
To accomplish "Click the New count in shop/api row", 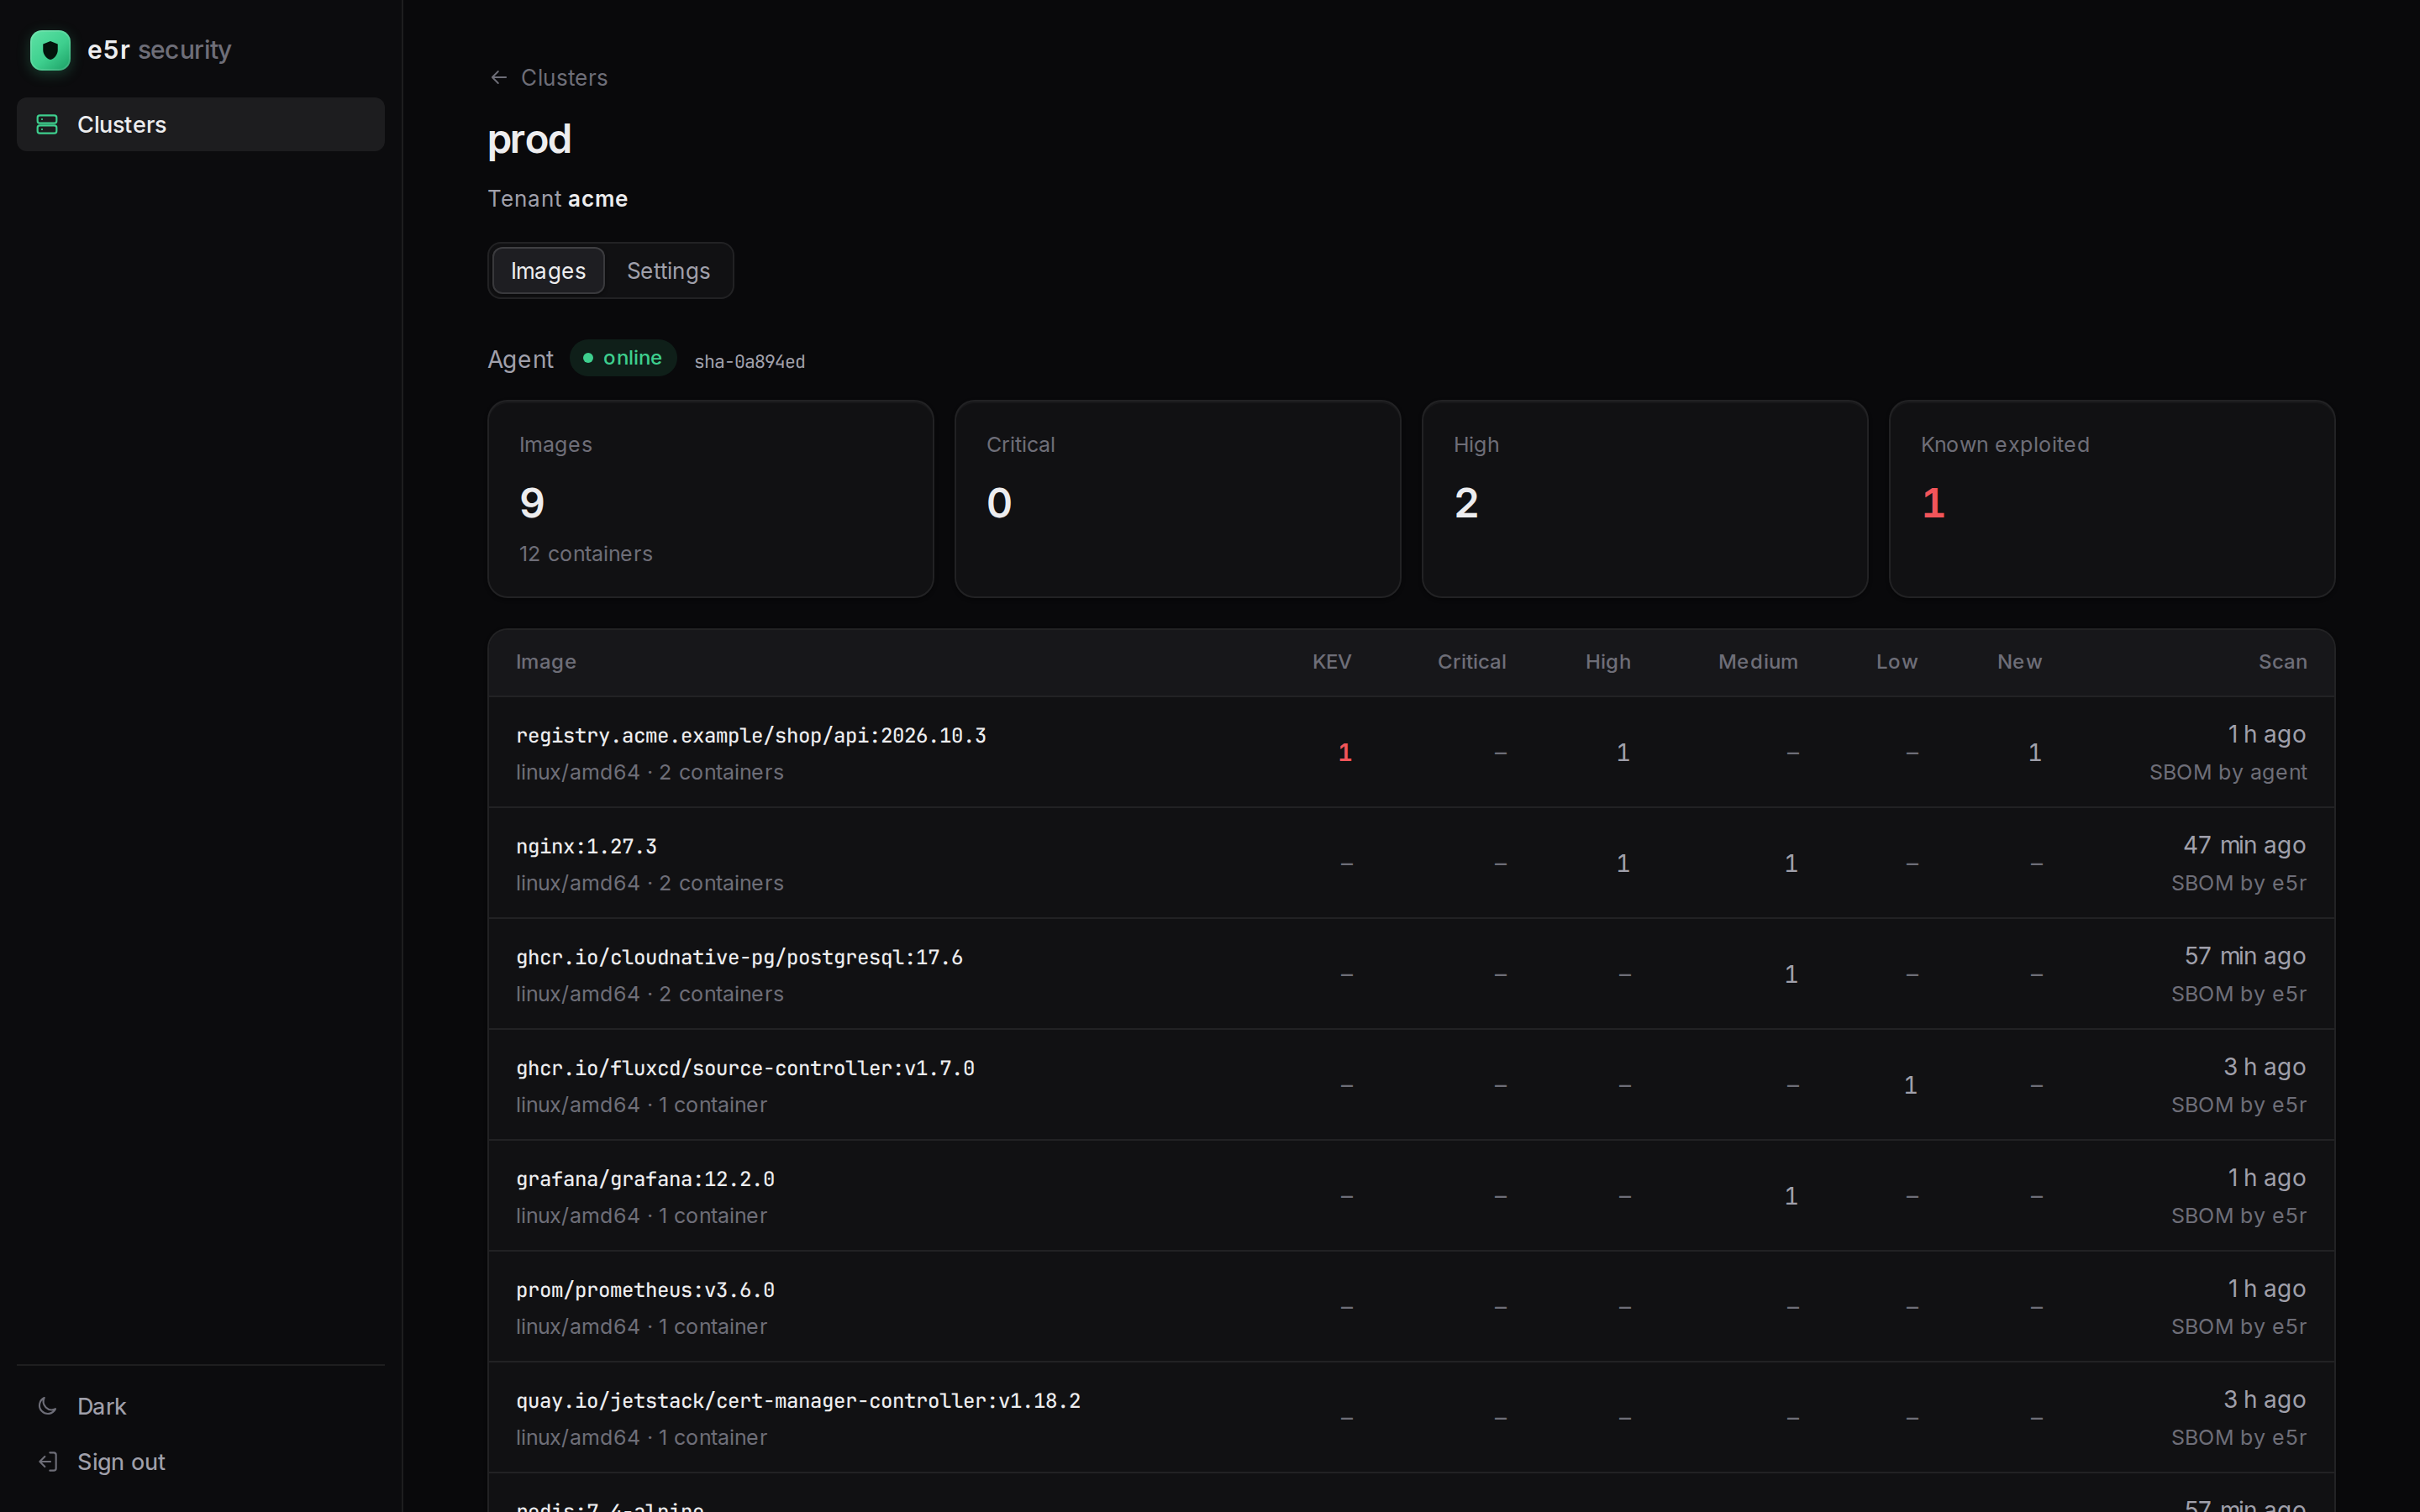I will point(2034,753).
